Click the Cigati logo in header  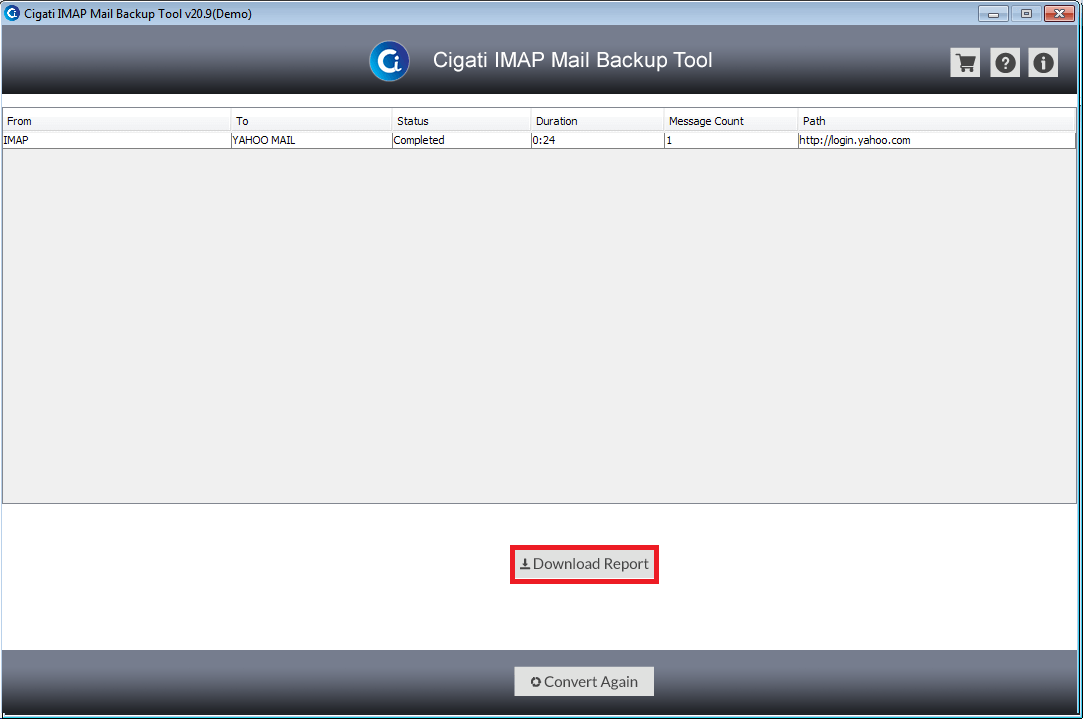390,61
